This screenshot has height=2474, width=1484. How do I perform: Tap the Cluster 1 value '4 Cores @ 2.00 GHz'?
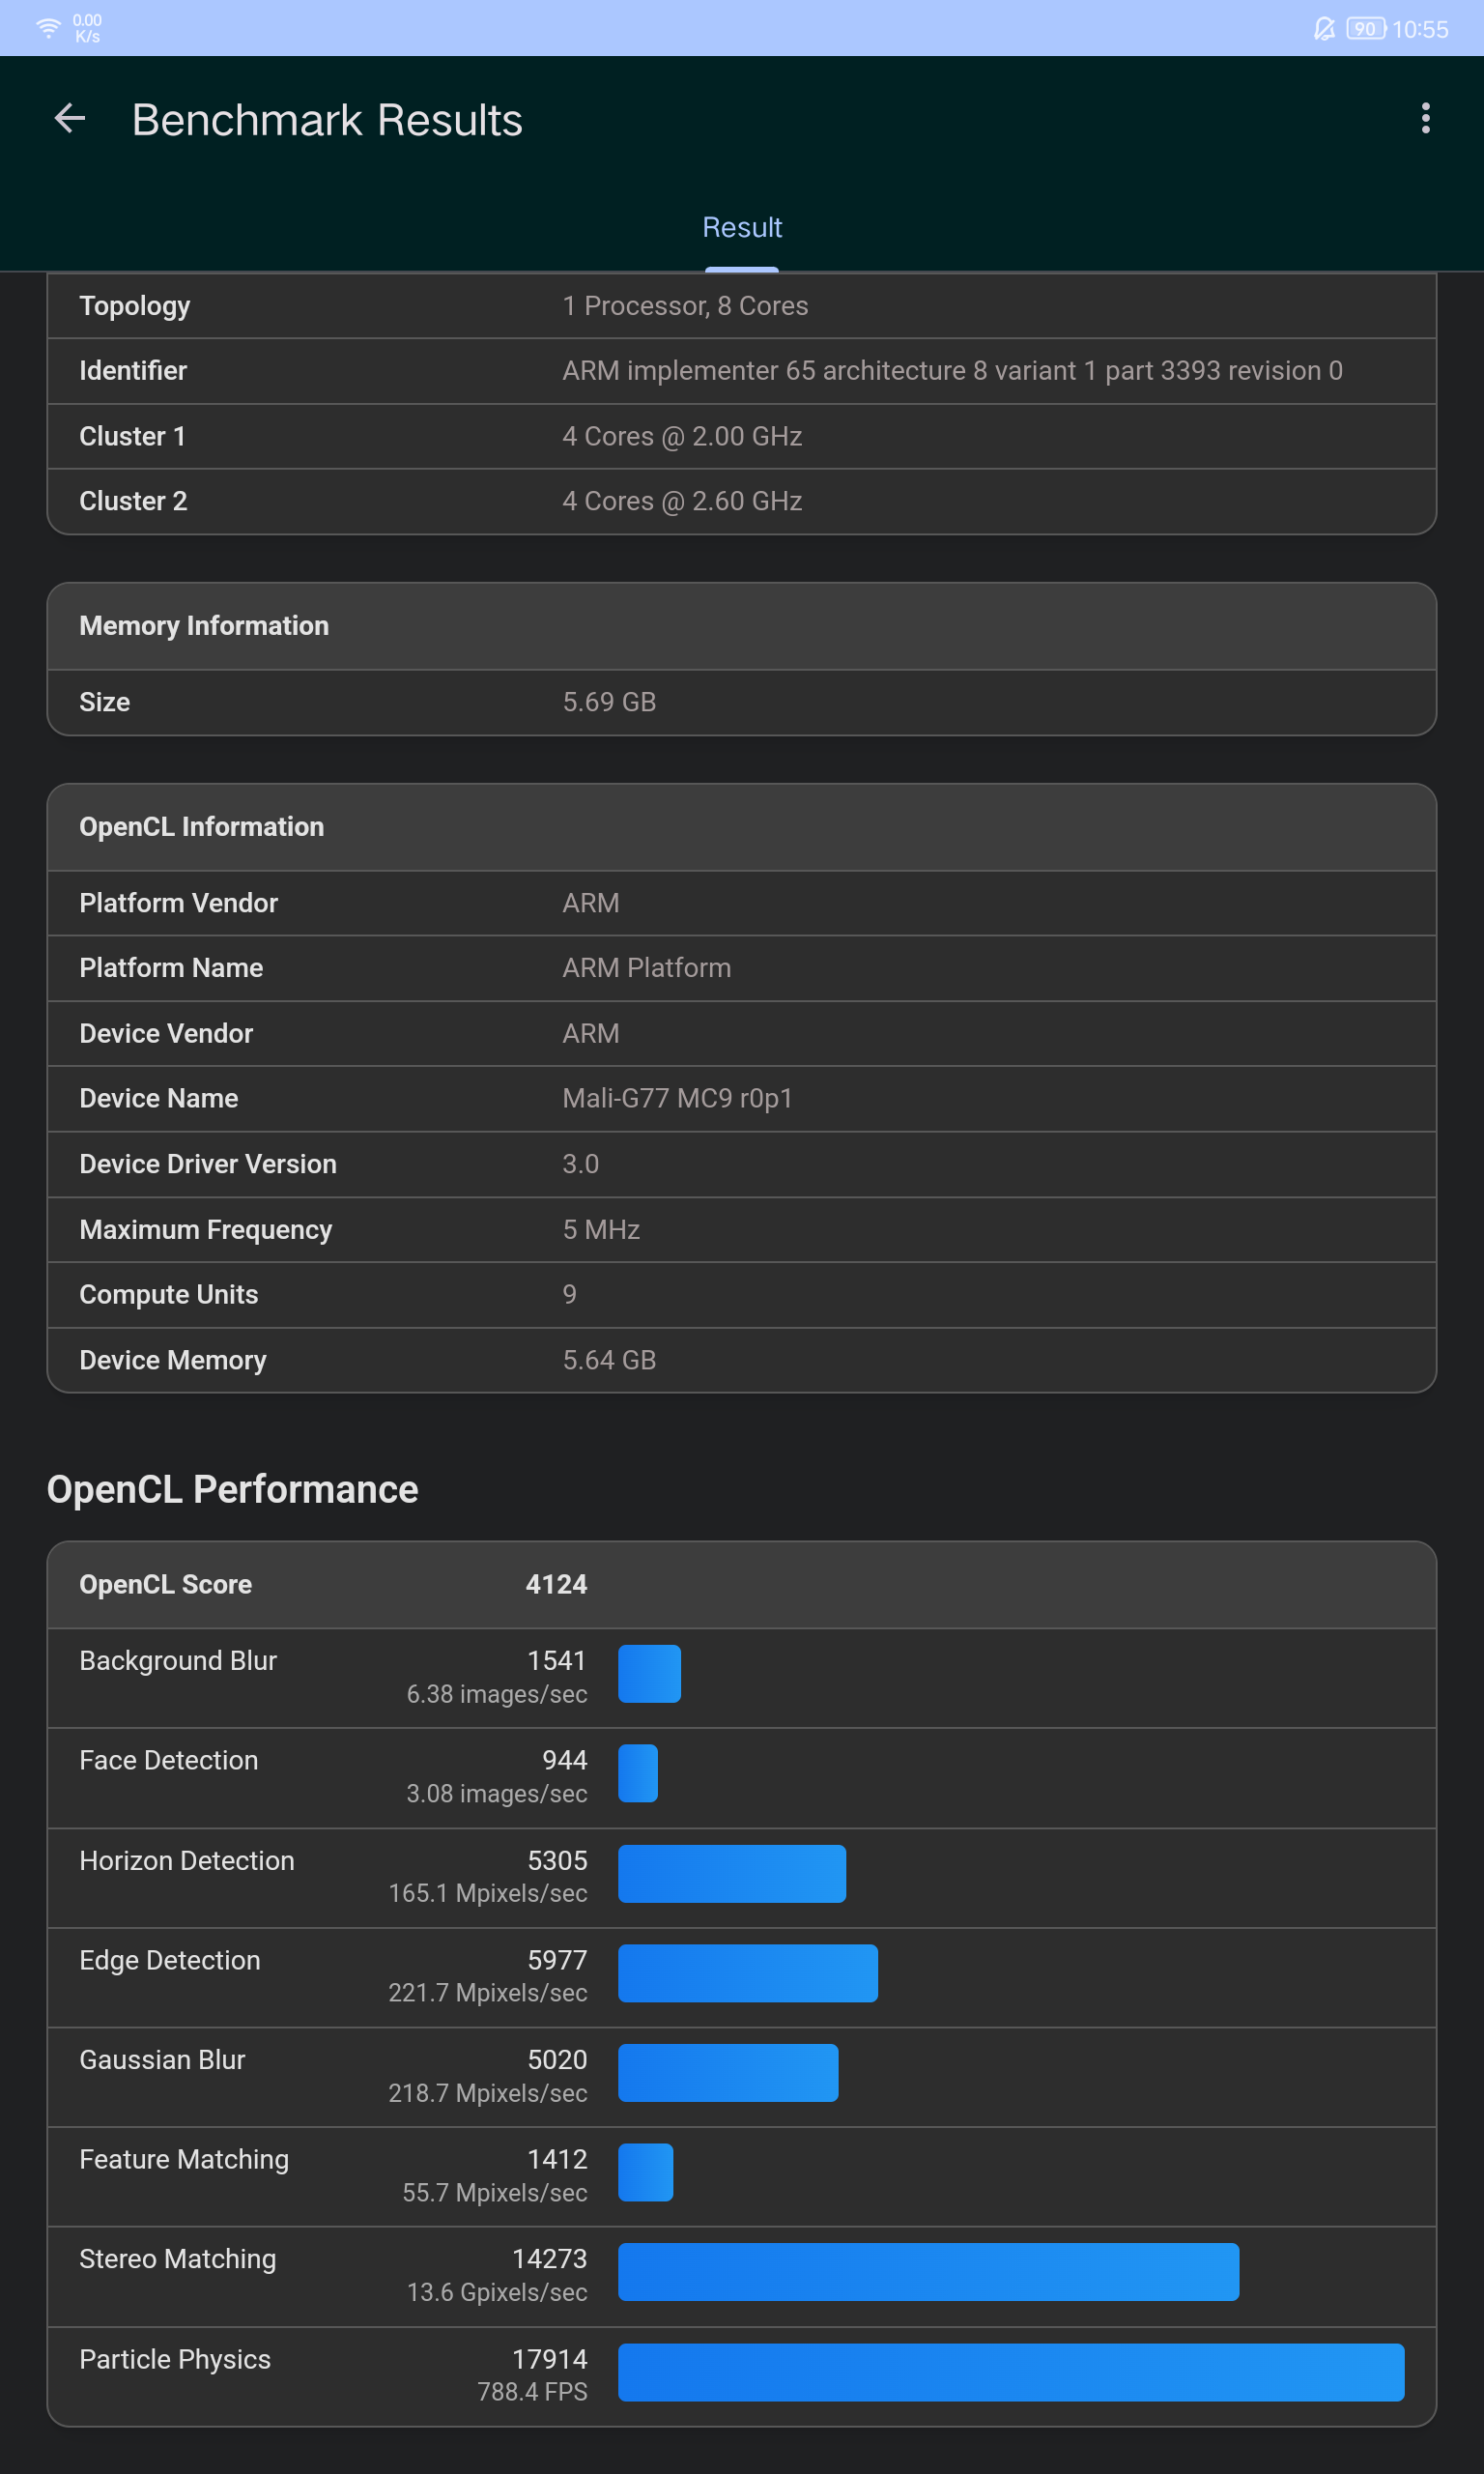pos(682,437)
